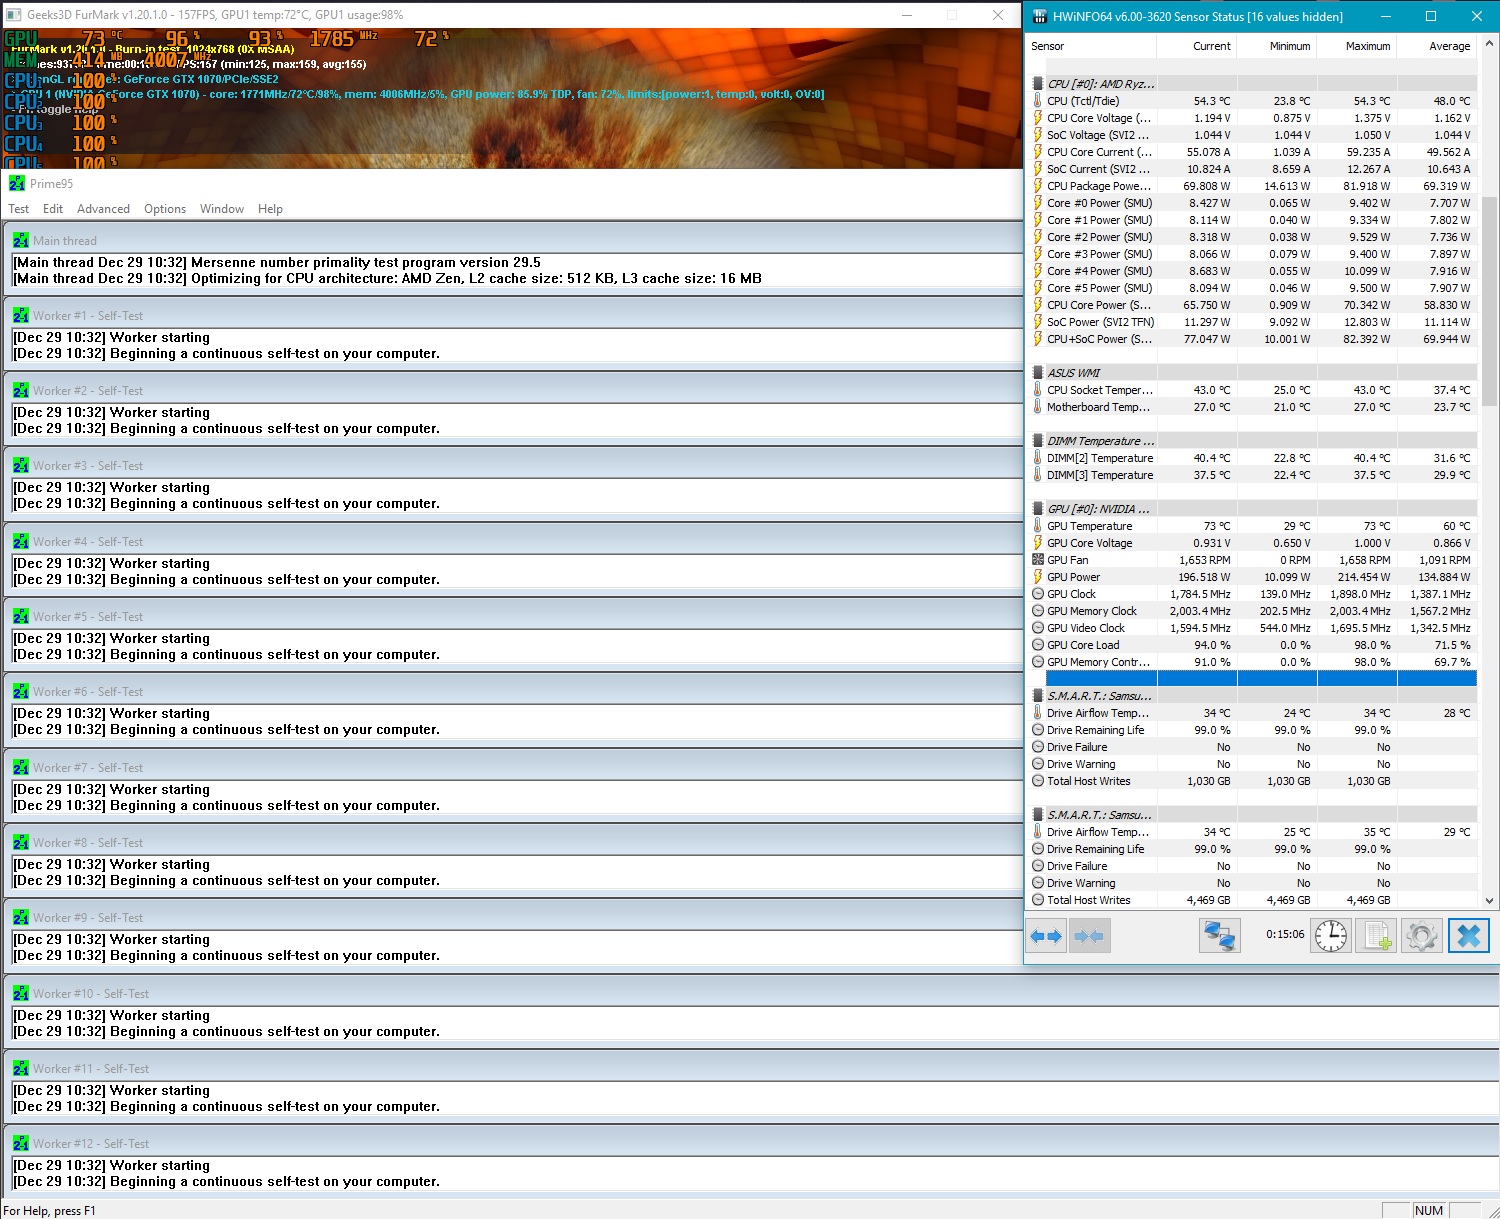Click the thermometer icon for CPU (Tctl/Tdie)
1500x1219 pixels.
pyautogui.click(x=1038, y=101)
